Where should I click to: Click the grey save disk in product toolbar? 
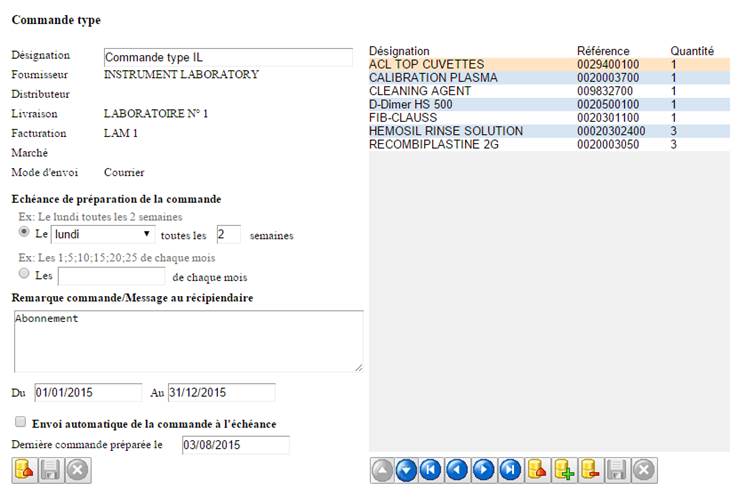tap(617, 470)
